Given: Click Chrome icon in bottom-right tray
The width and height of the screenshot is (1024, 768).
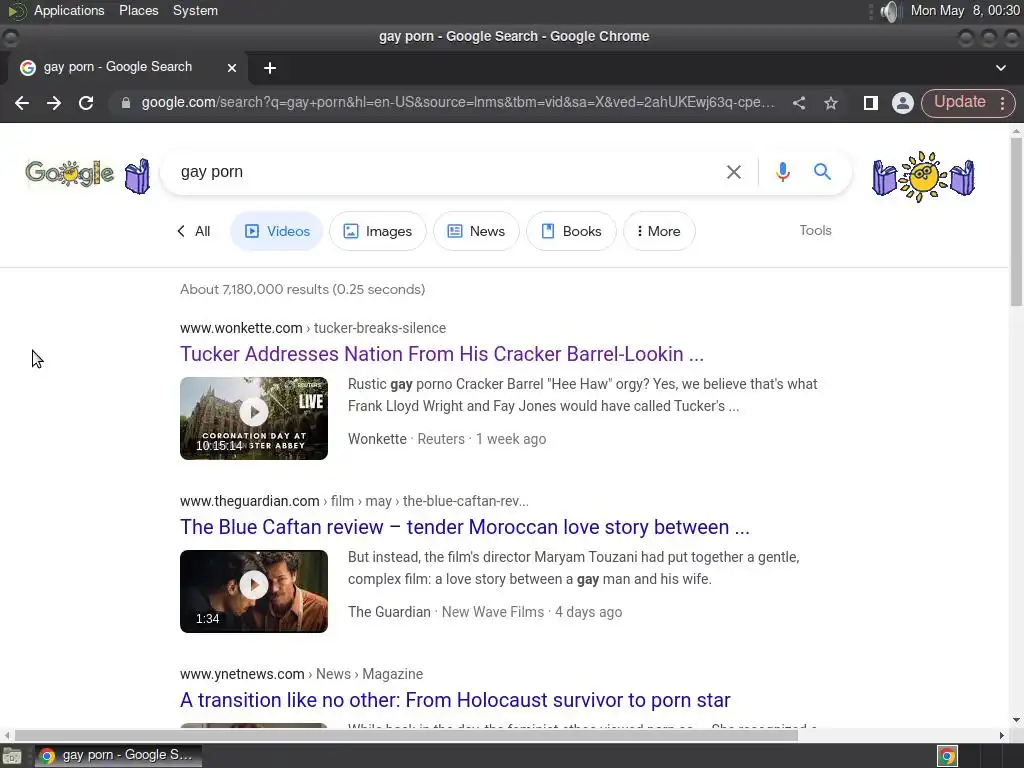Looking at the screenshot, I should click(x=947, y=756).
